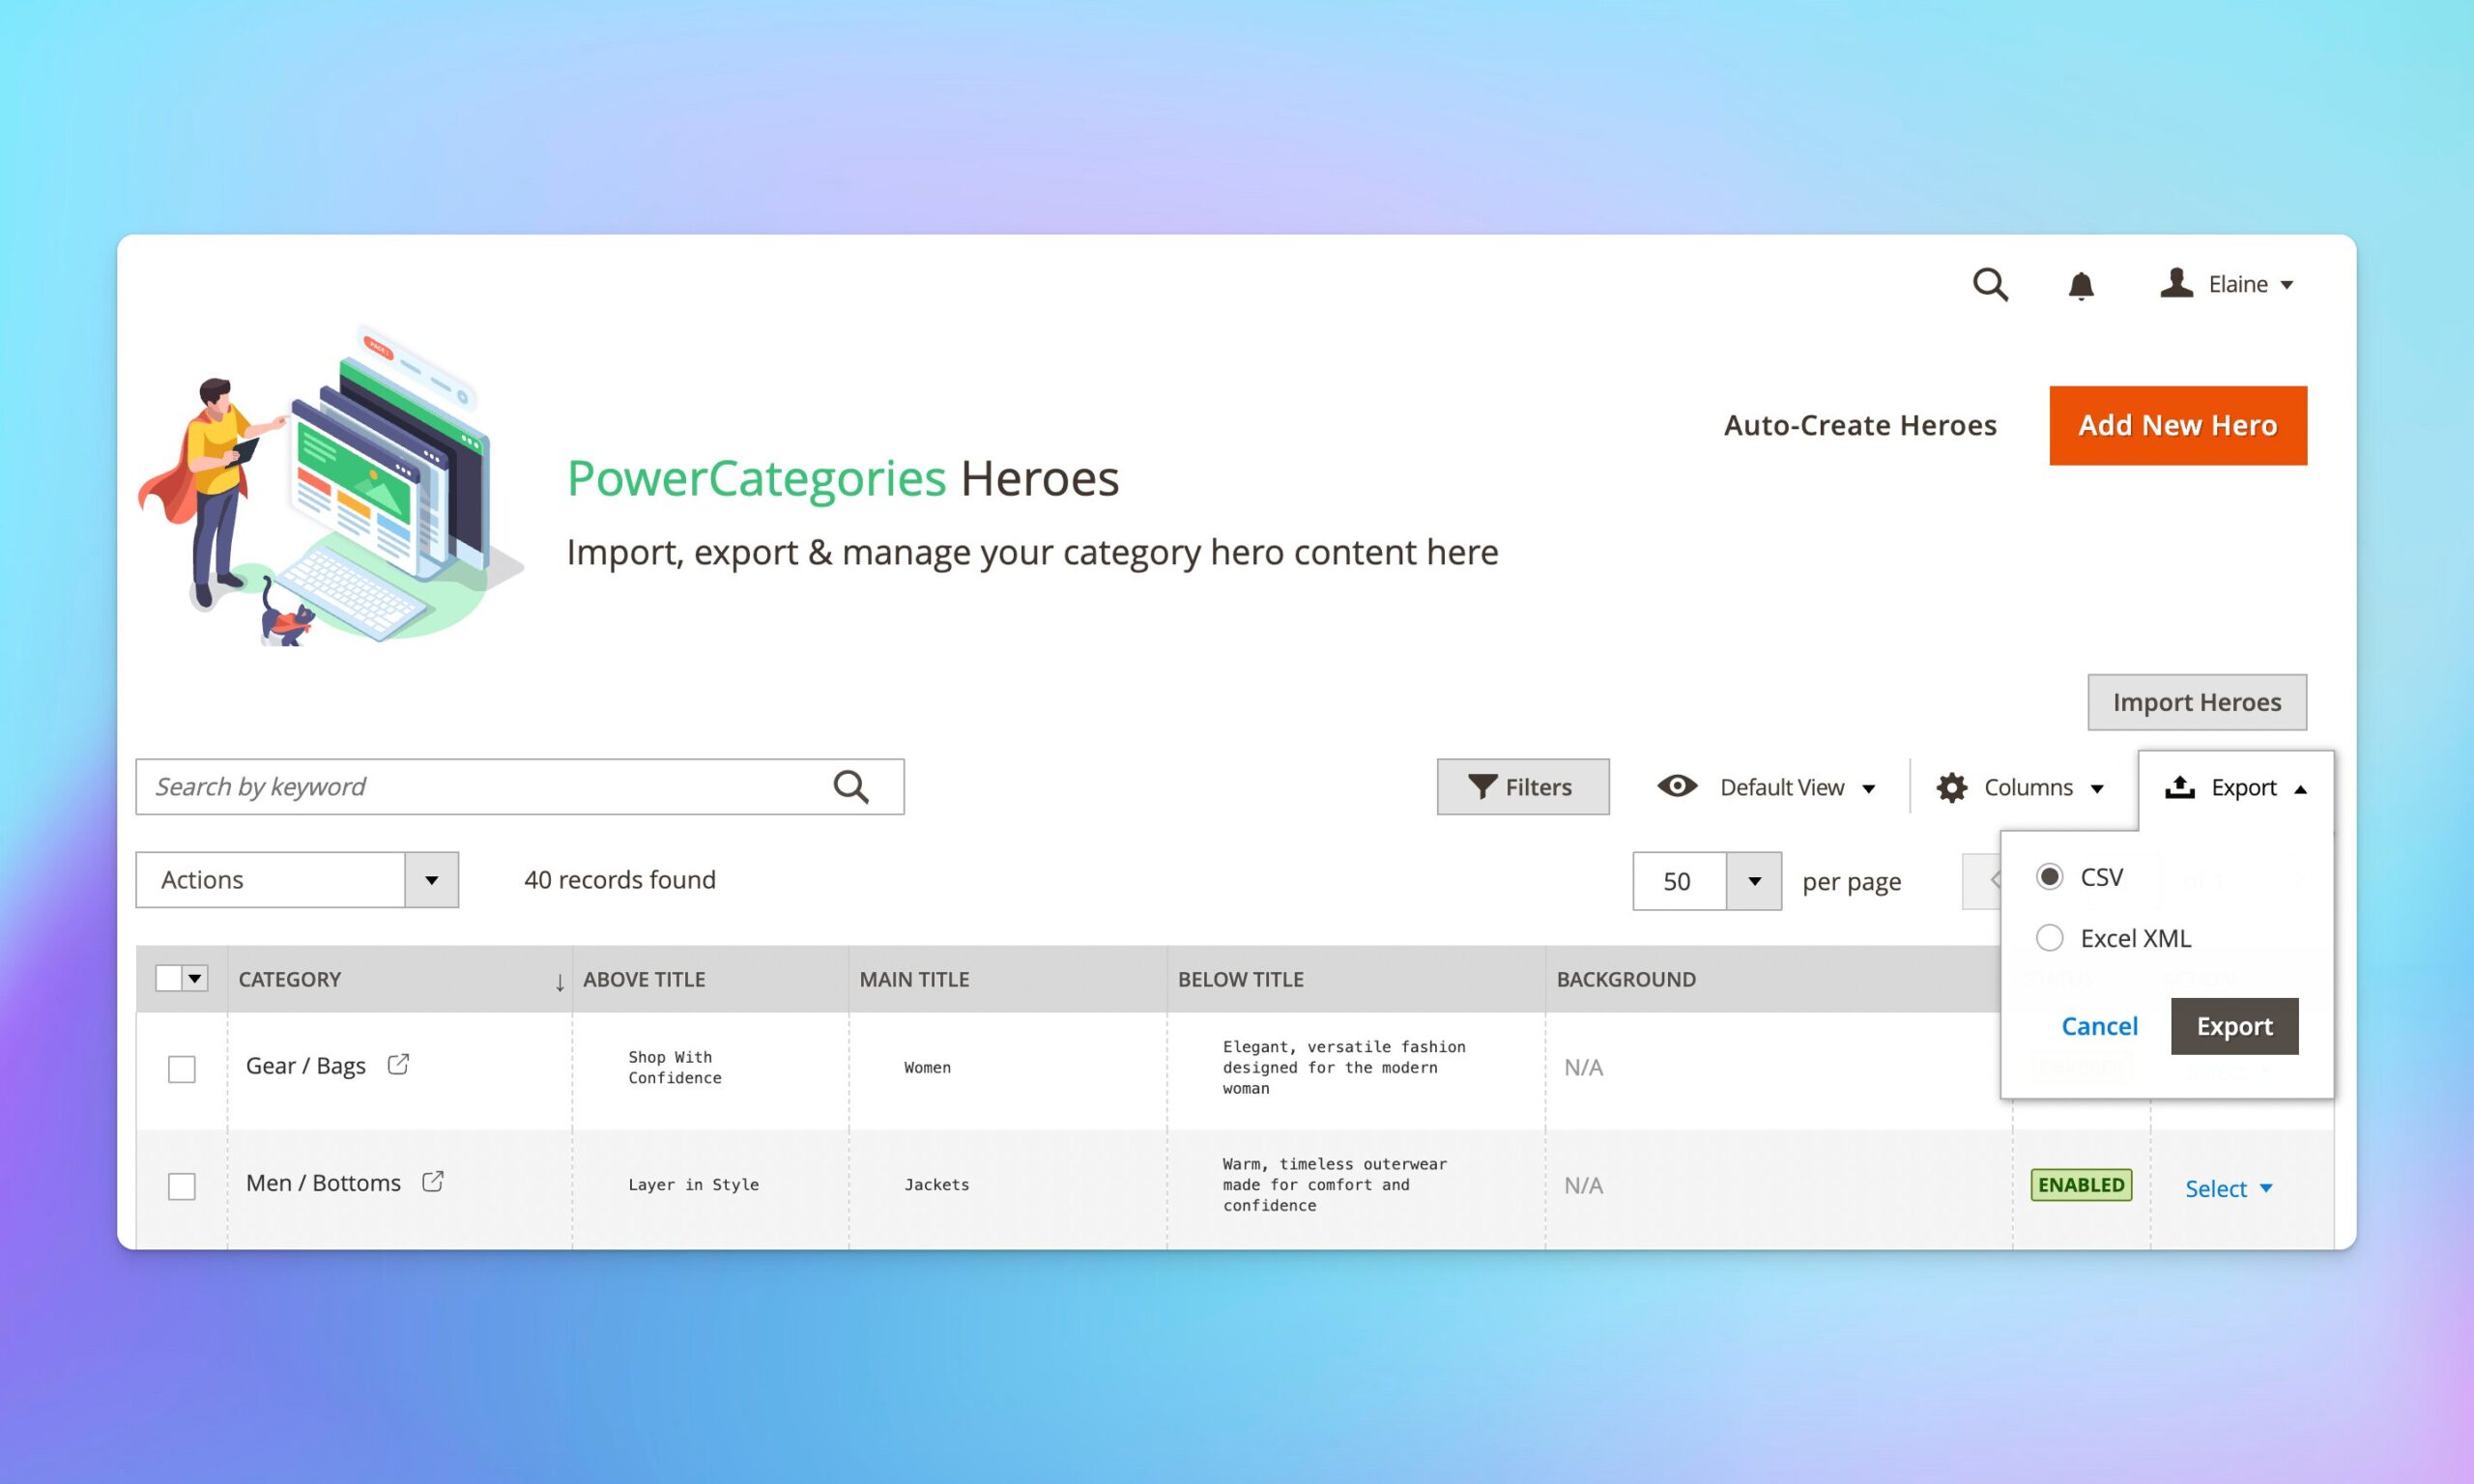This screenshot has height=1484, width=2474.
Task: Check the Gear / Bags row checkbox
Action: (x=182, y=1069)
